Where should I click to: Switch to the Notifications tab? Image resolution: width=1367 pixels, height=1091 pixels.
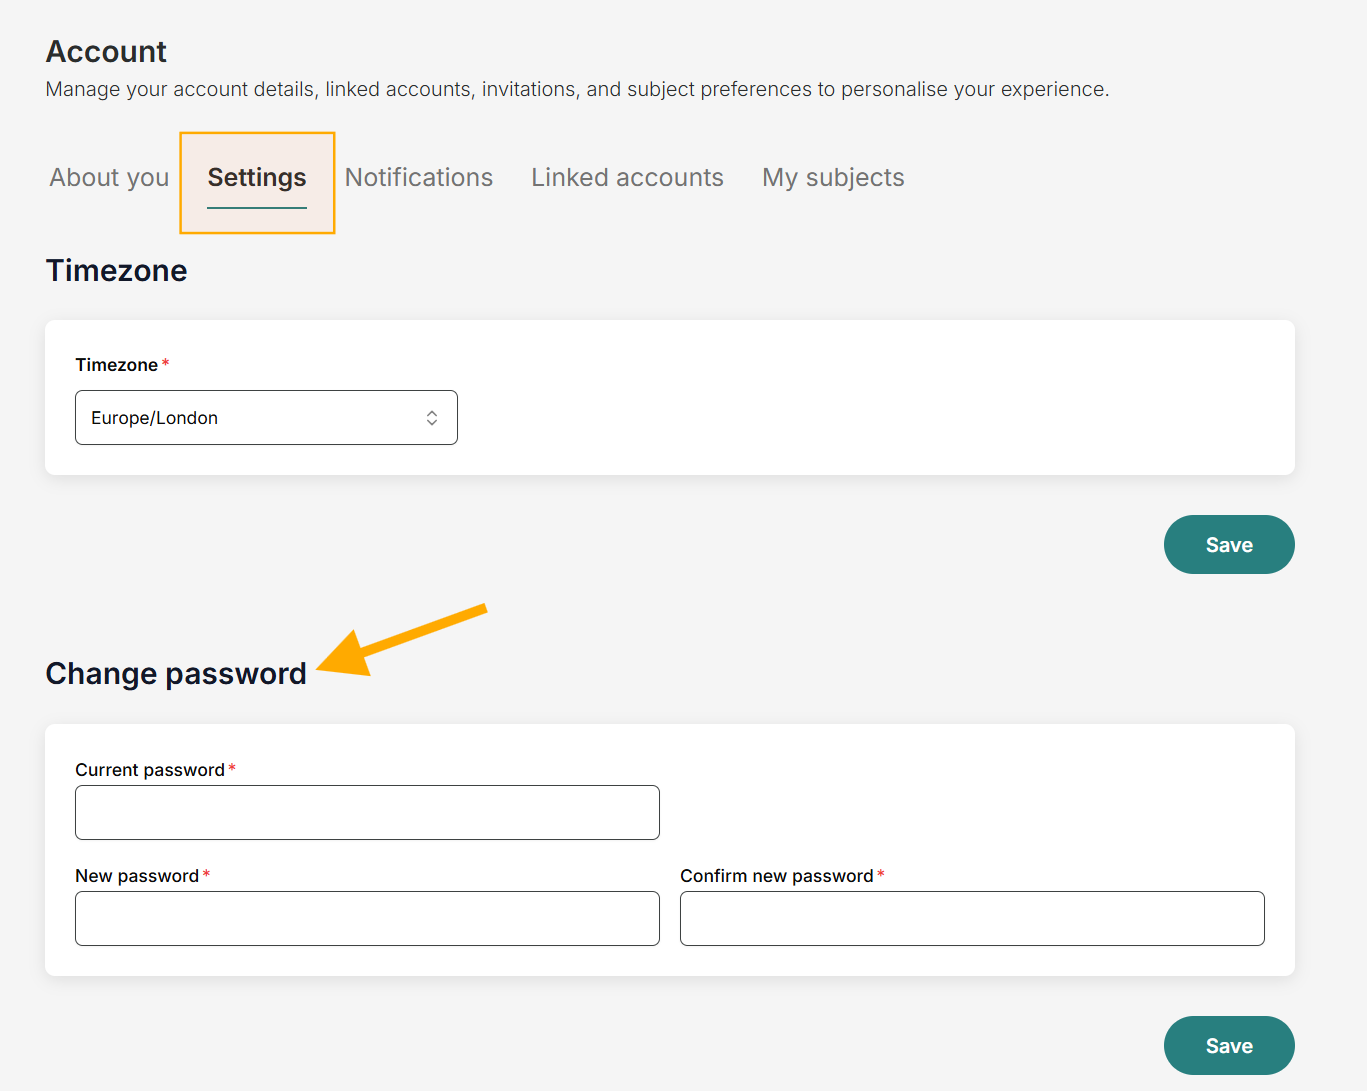pyautogui.click(x=419, y=178)
